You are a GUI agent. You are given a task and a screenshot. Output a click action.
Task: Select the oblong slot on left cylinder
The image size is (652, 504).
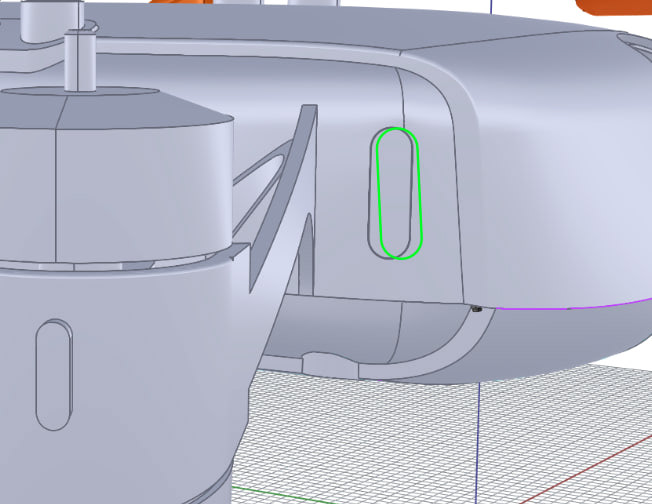point(54,375)
